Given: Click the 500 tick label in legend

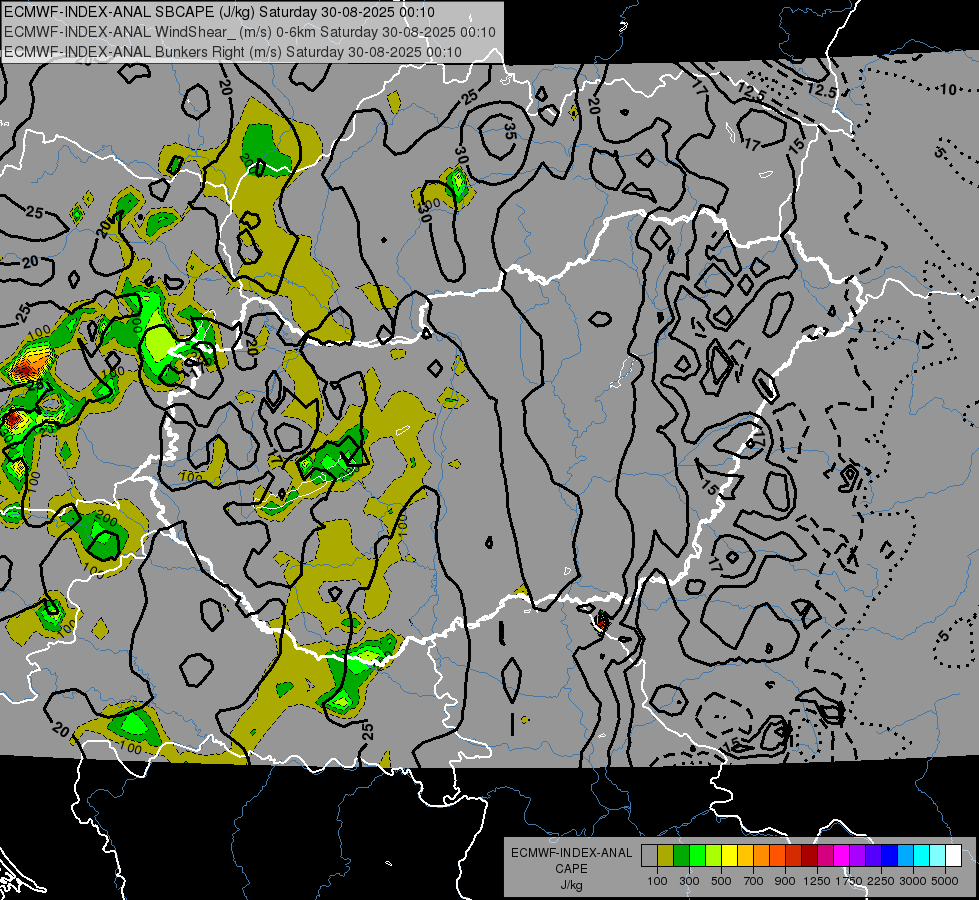Looking at the screenshot, I should tap(721, 881).
